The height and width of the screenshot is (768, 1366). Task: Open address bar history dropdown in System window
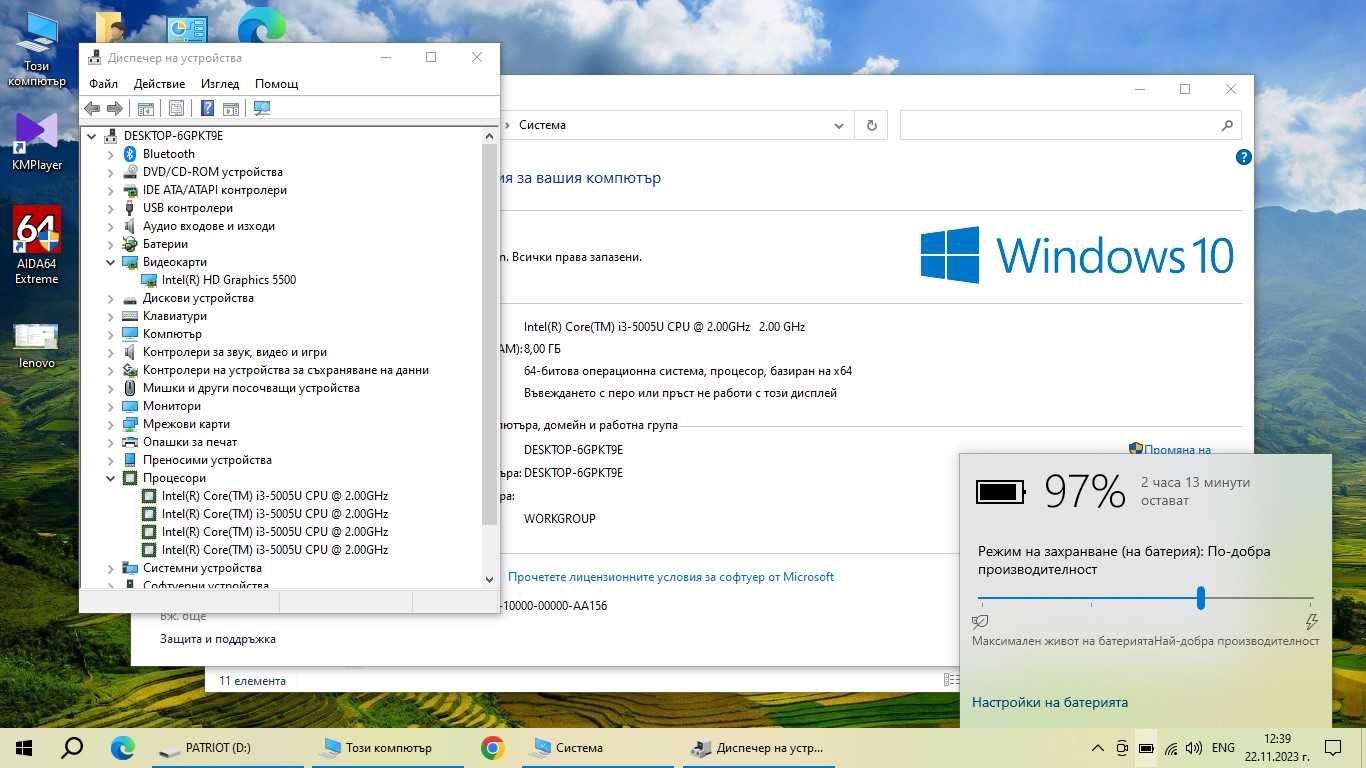(x=840, y=125)
